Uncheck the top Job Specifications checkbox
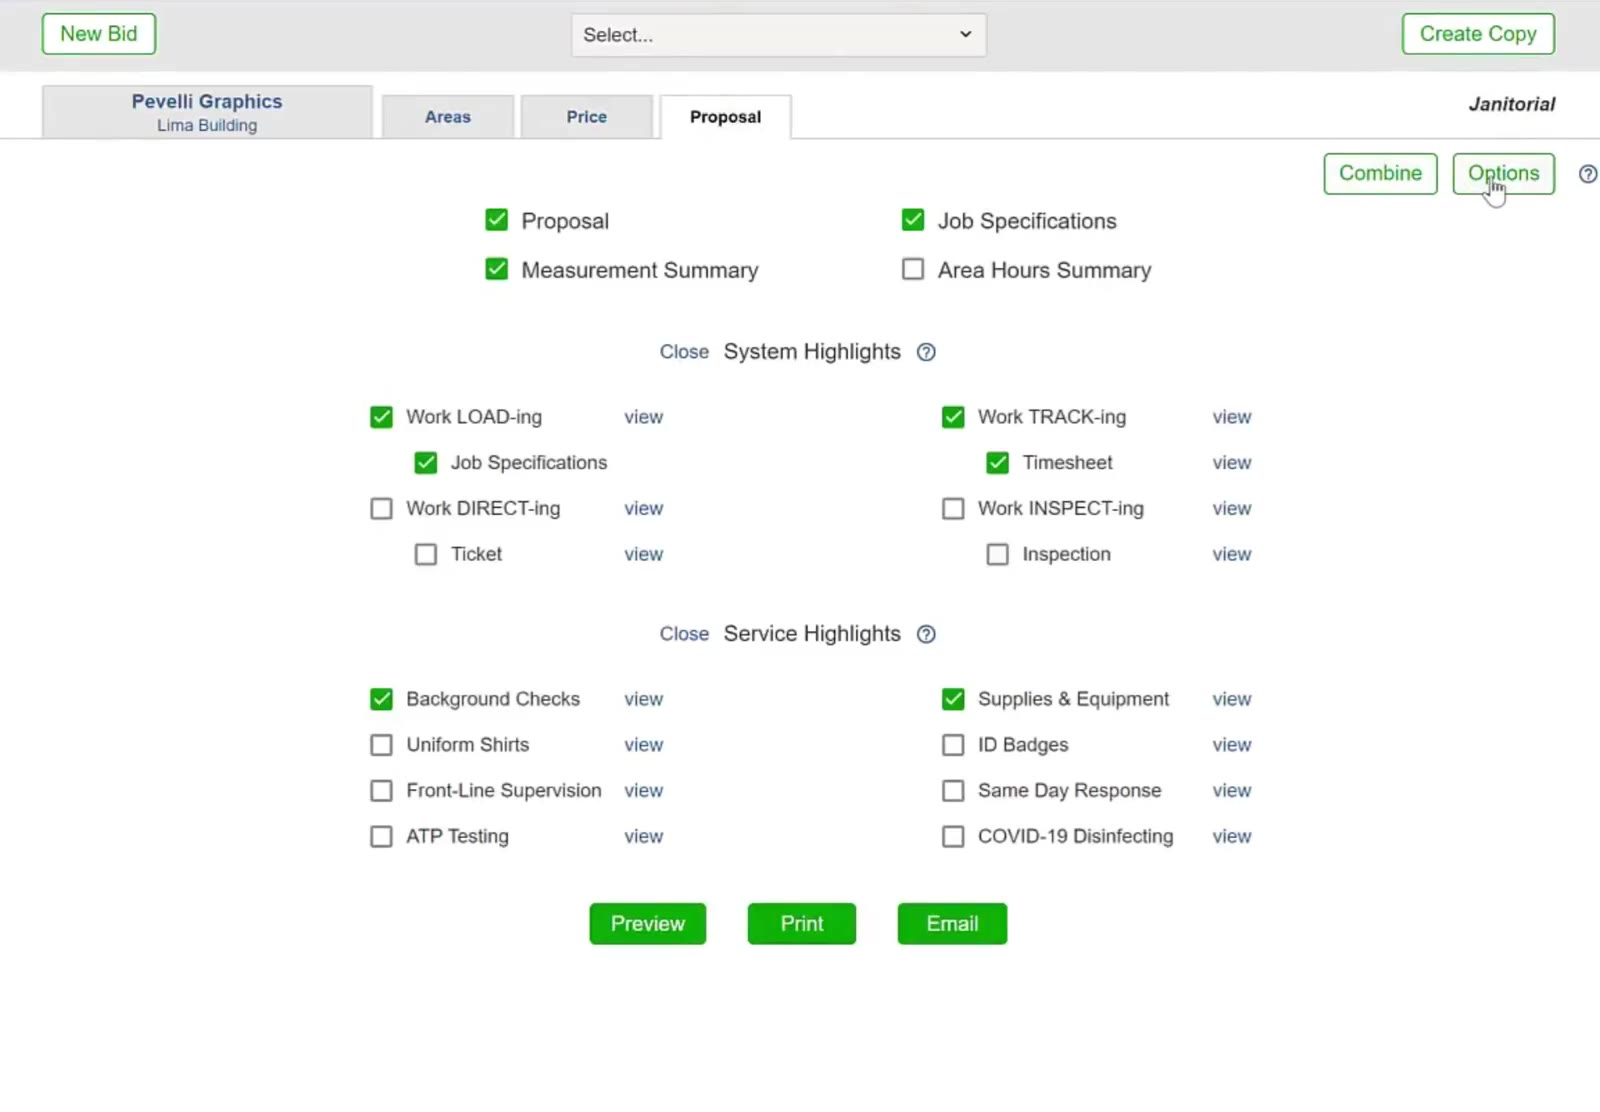 tap(912, 220)
